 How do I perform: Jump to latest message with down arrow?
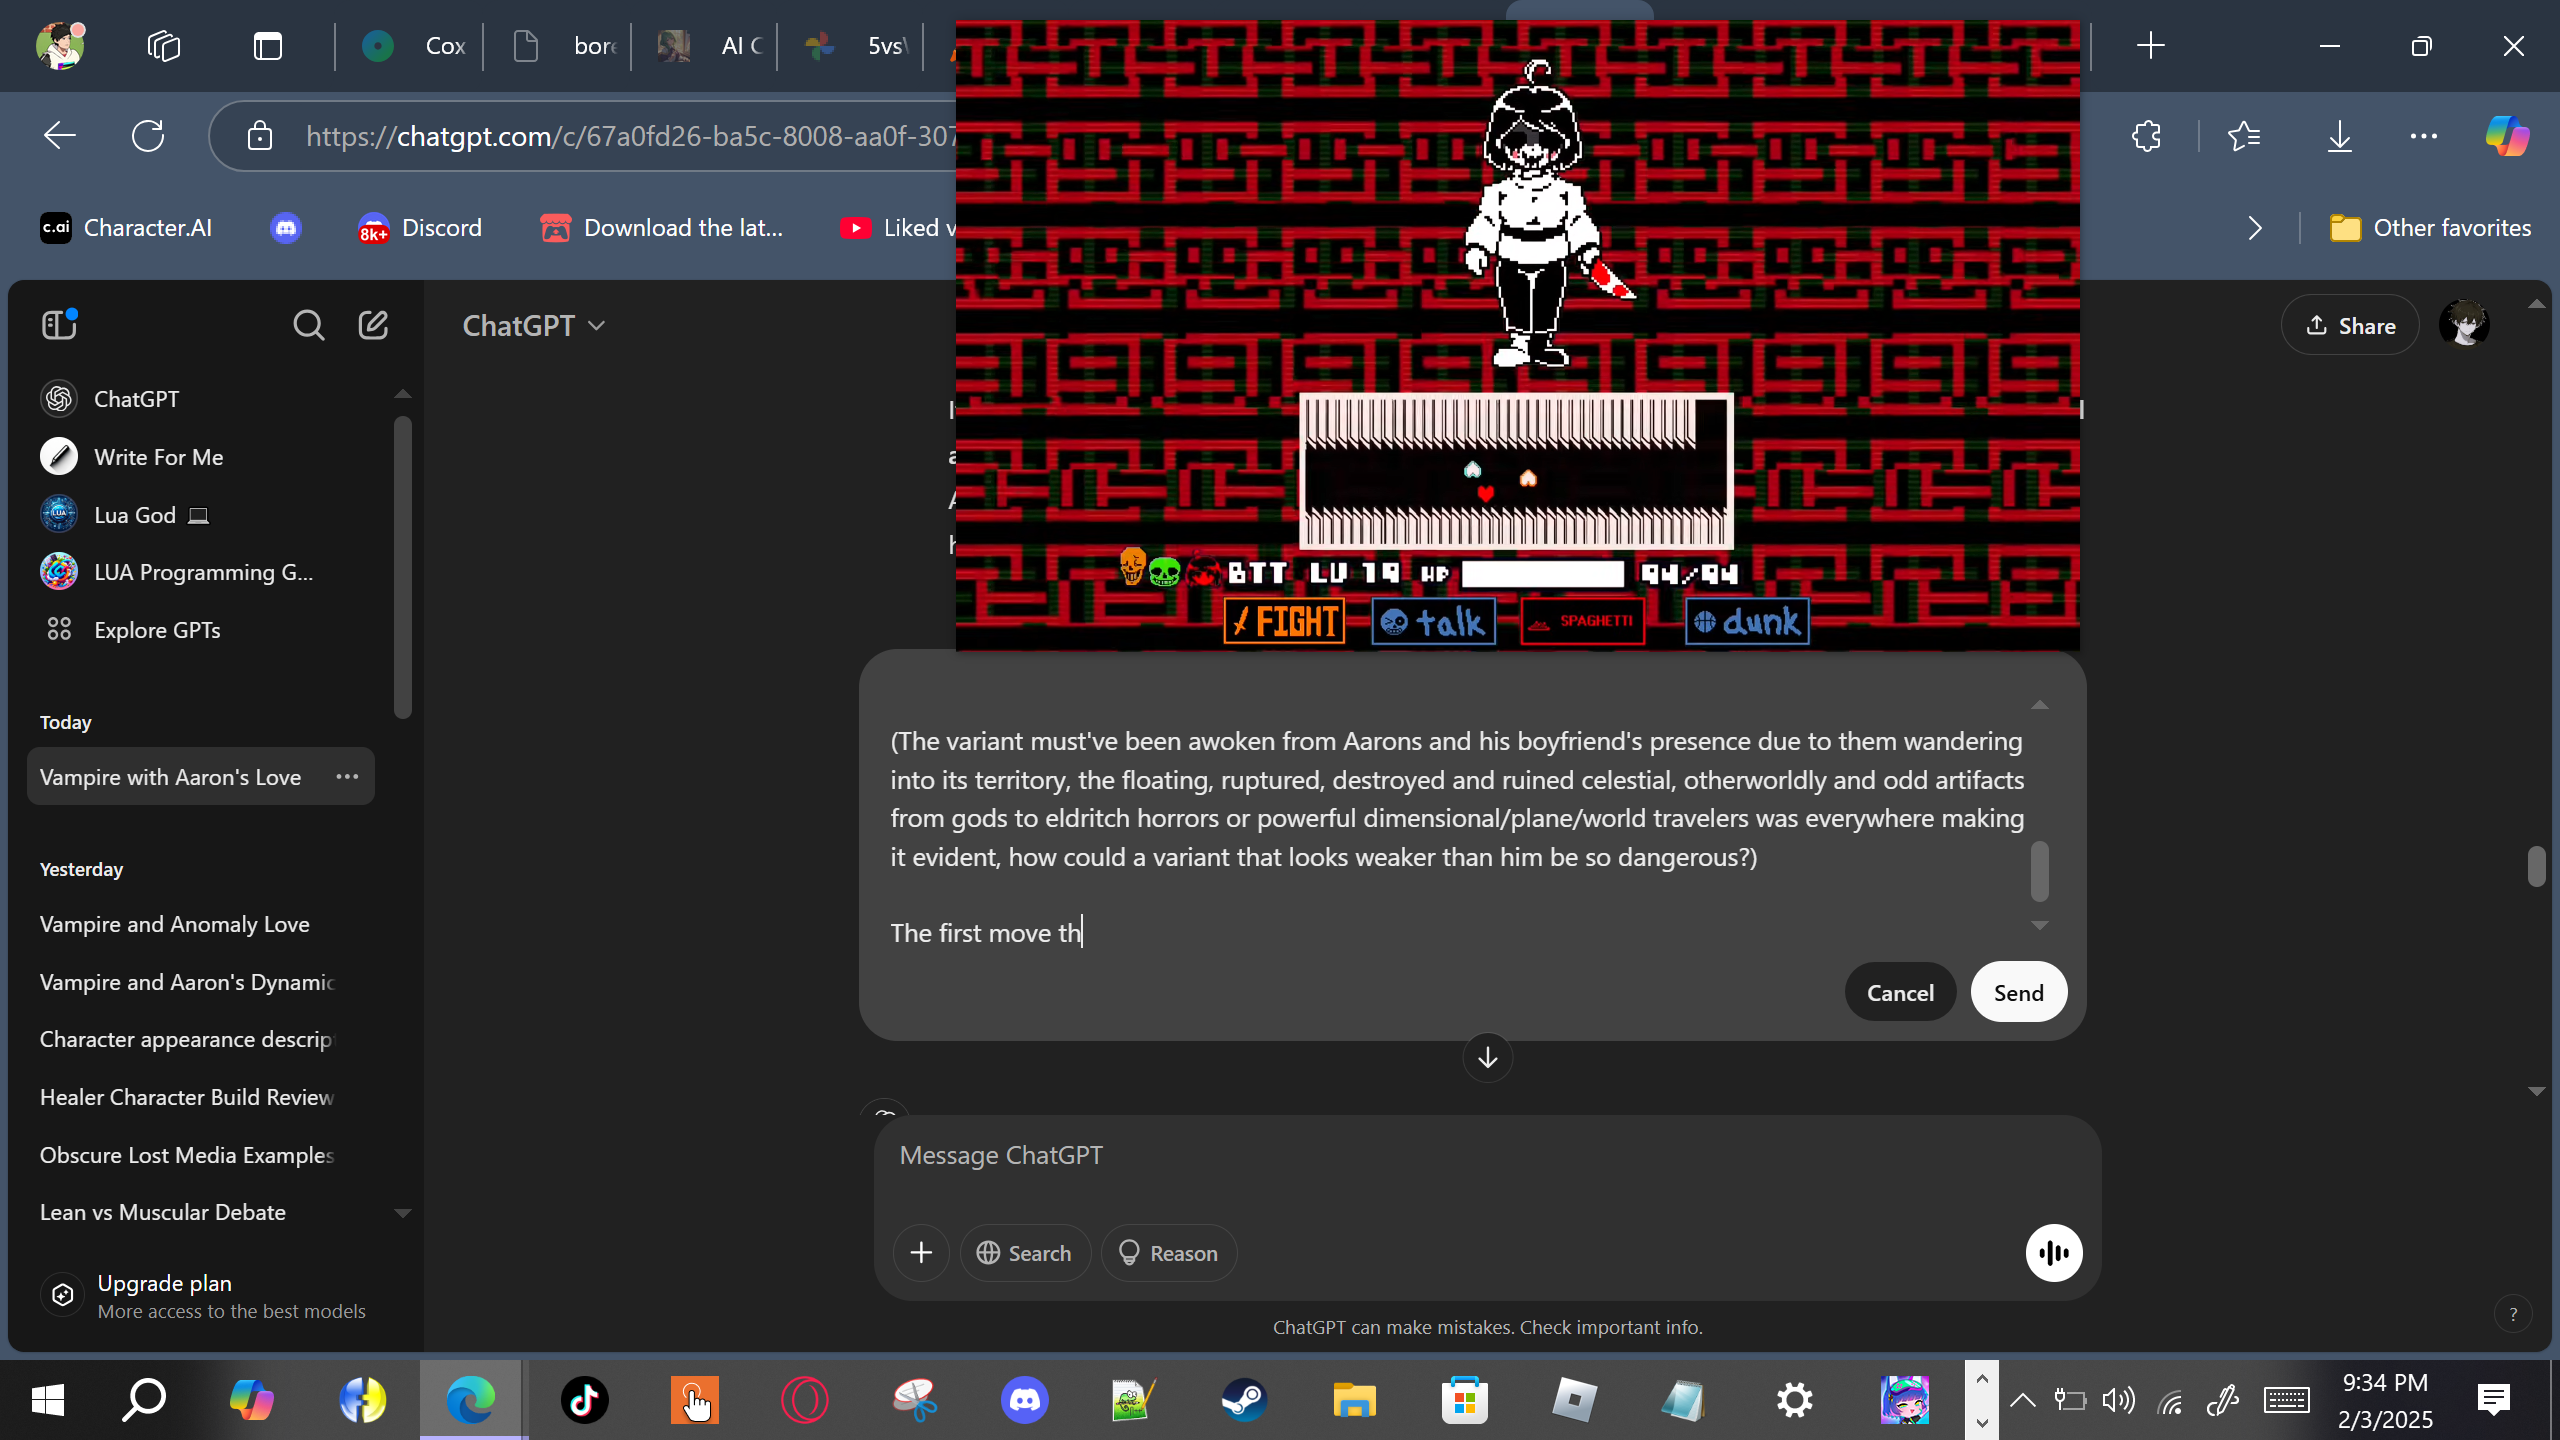point(1487,1058)
